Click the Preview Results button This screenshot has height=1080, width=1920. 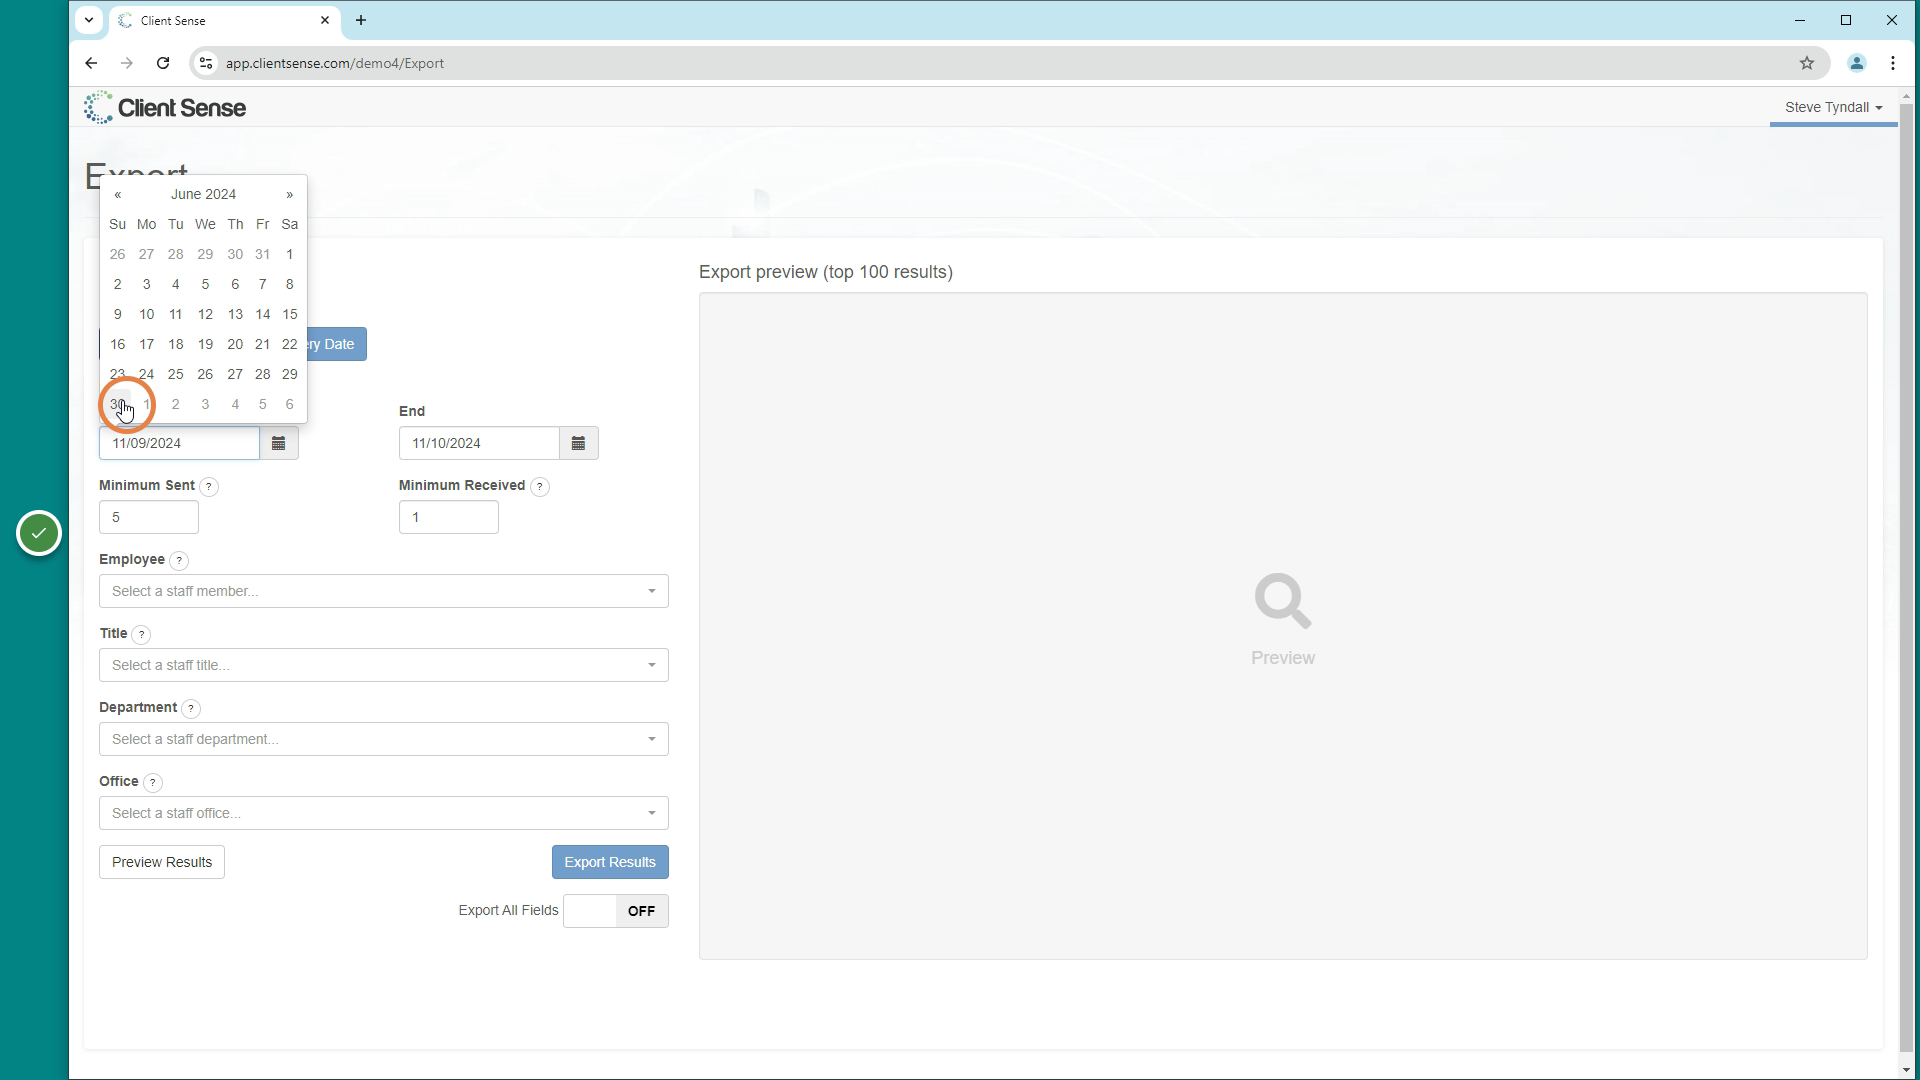click(x=162, y=862)
